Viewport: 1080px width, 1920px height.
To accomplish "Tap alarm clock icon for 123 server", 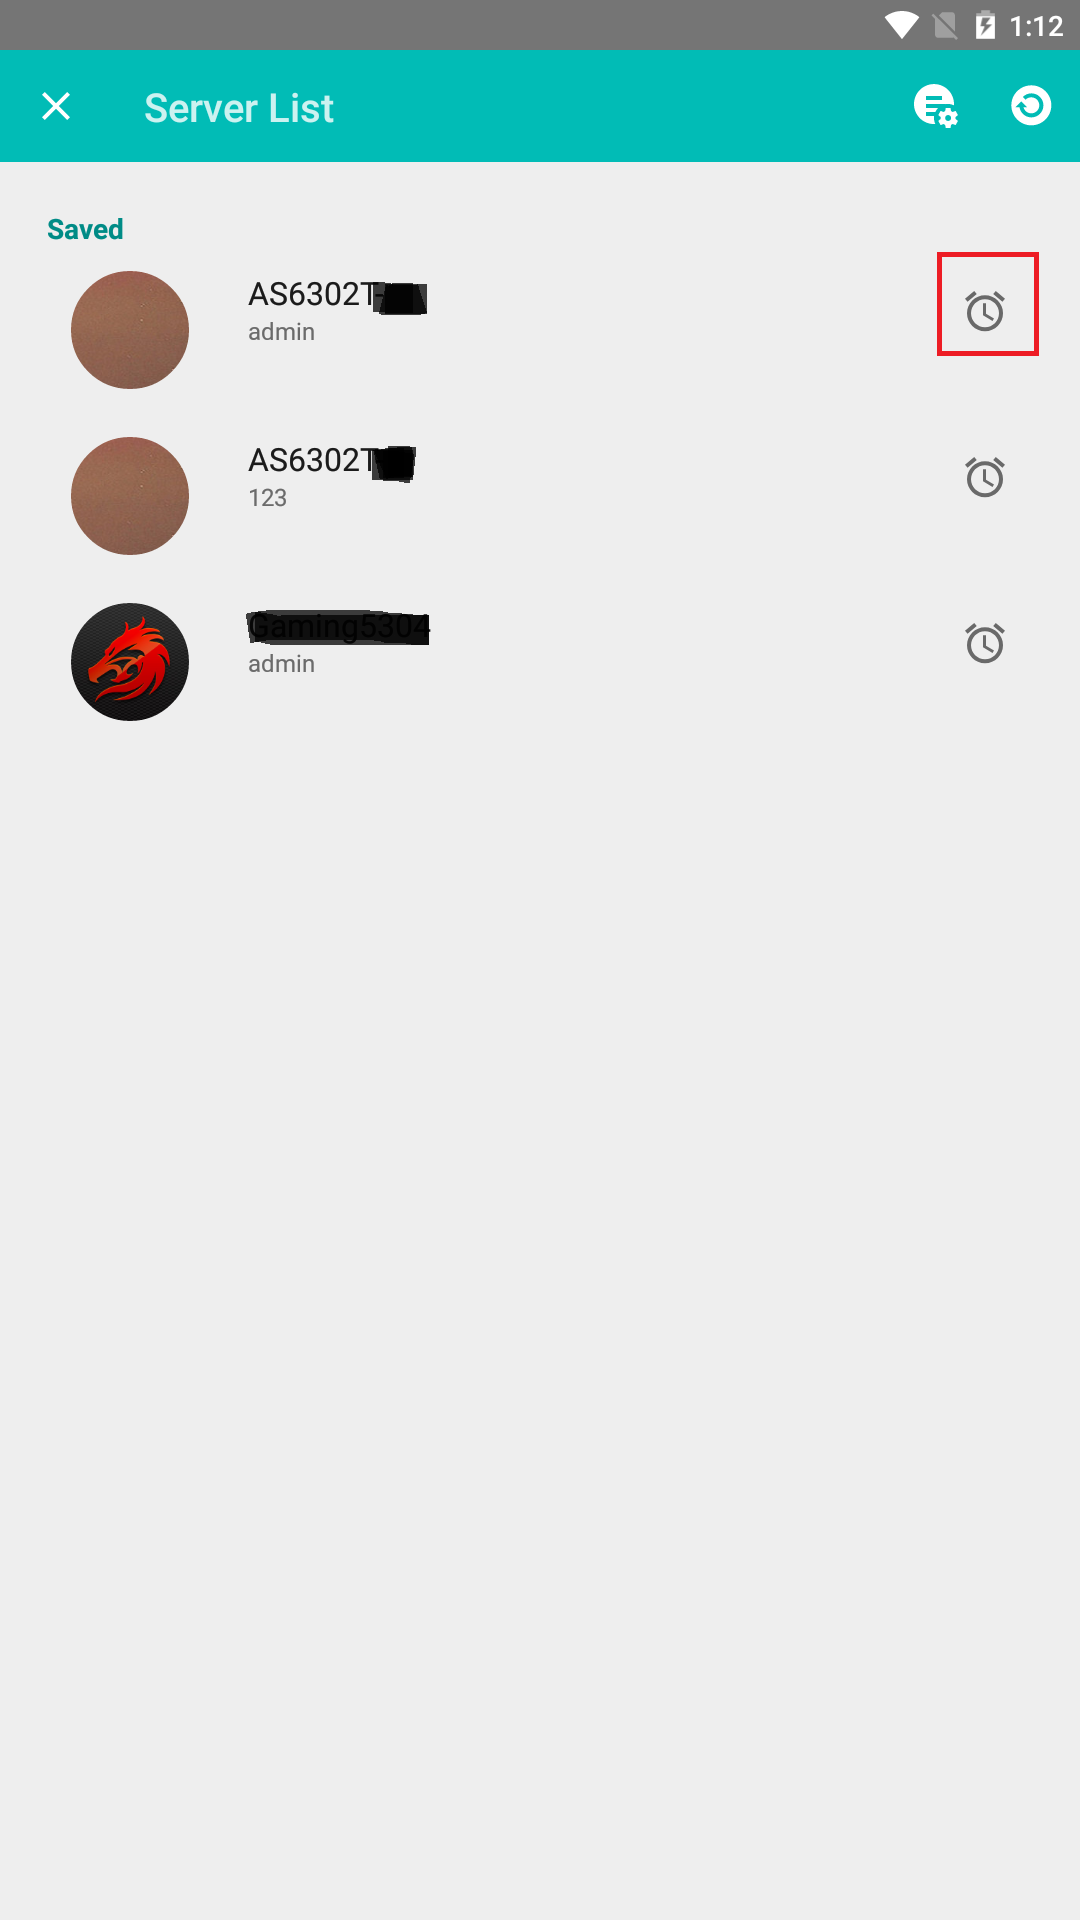I will (x=985, y=477).
